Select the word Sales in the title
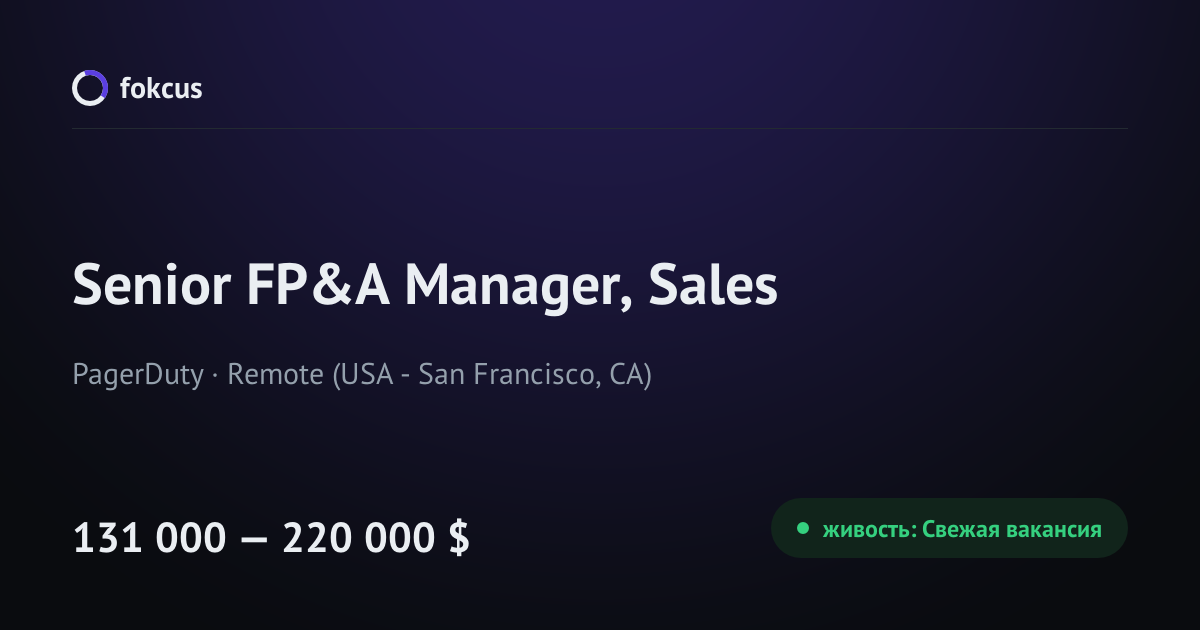This screenshot has width=1200, height=630. coord(713,286)
